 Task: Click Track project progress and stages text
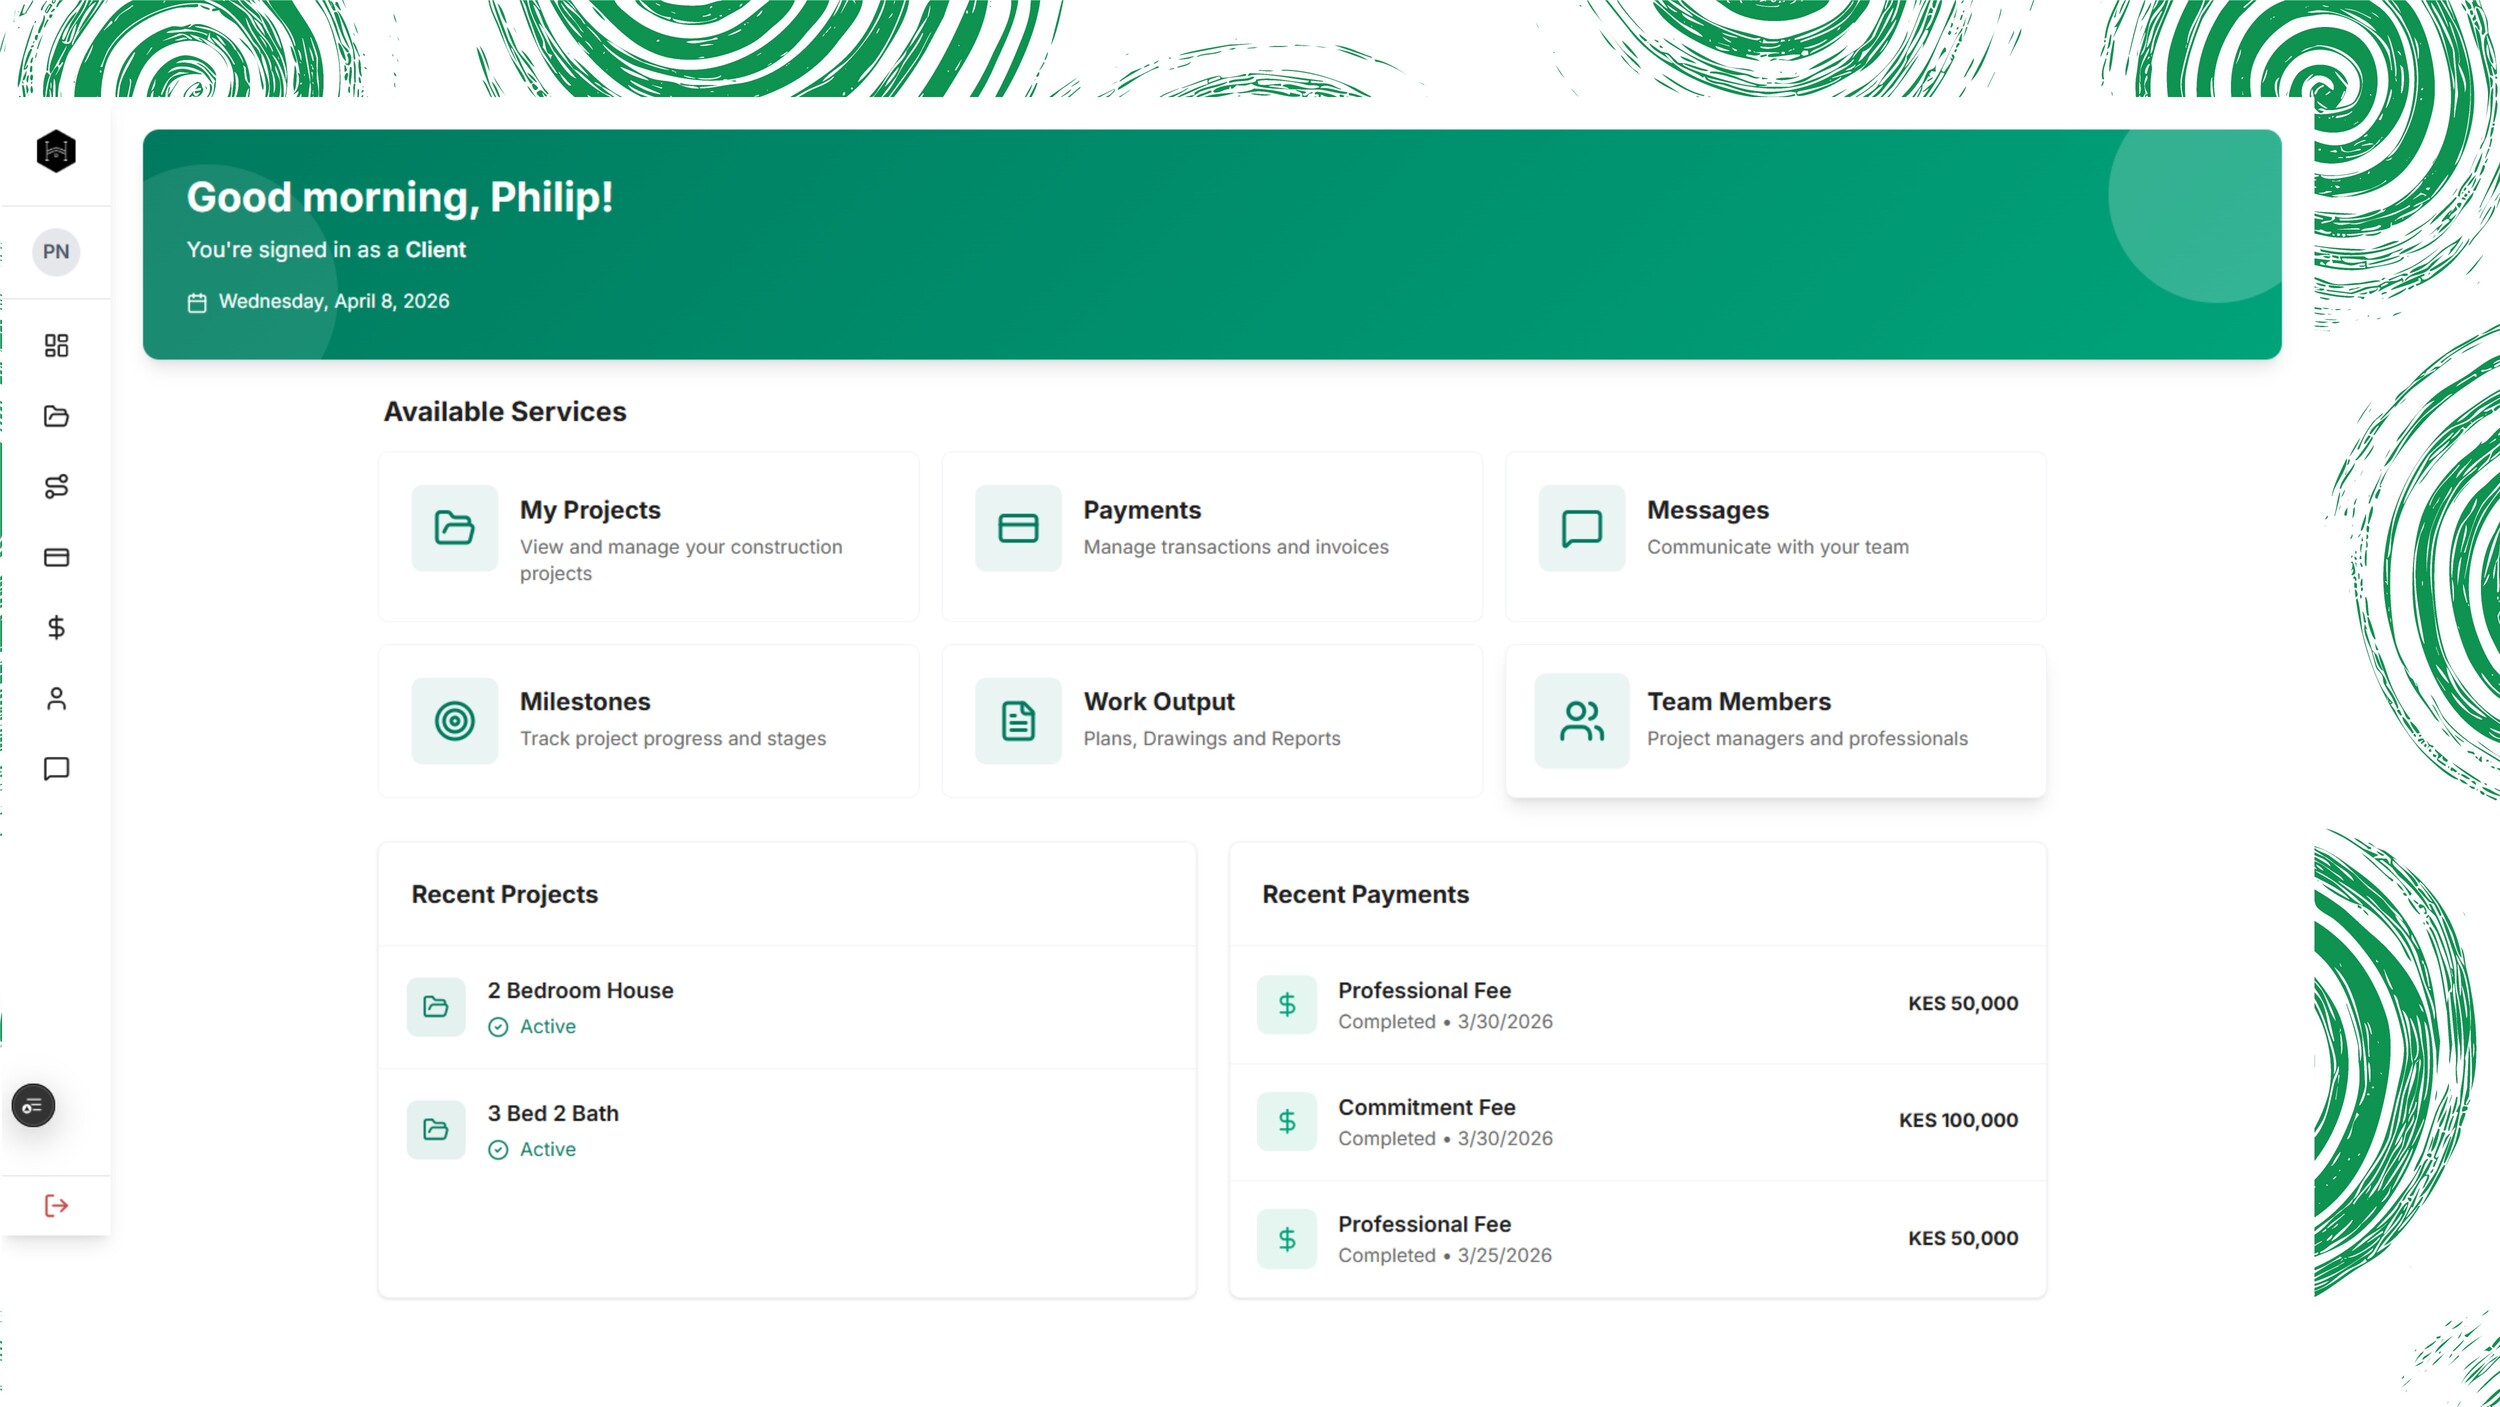pos(673,738)
